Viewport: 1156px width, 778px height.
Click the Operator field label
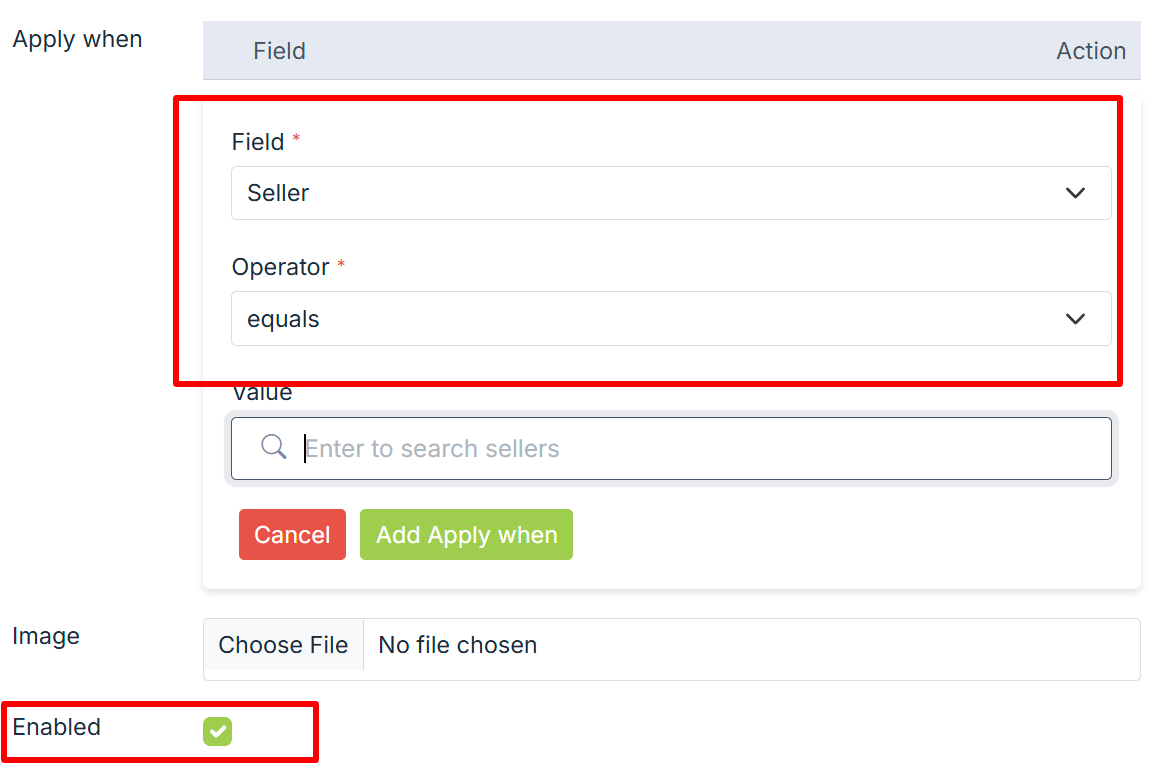280,267
